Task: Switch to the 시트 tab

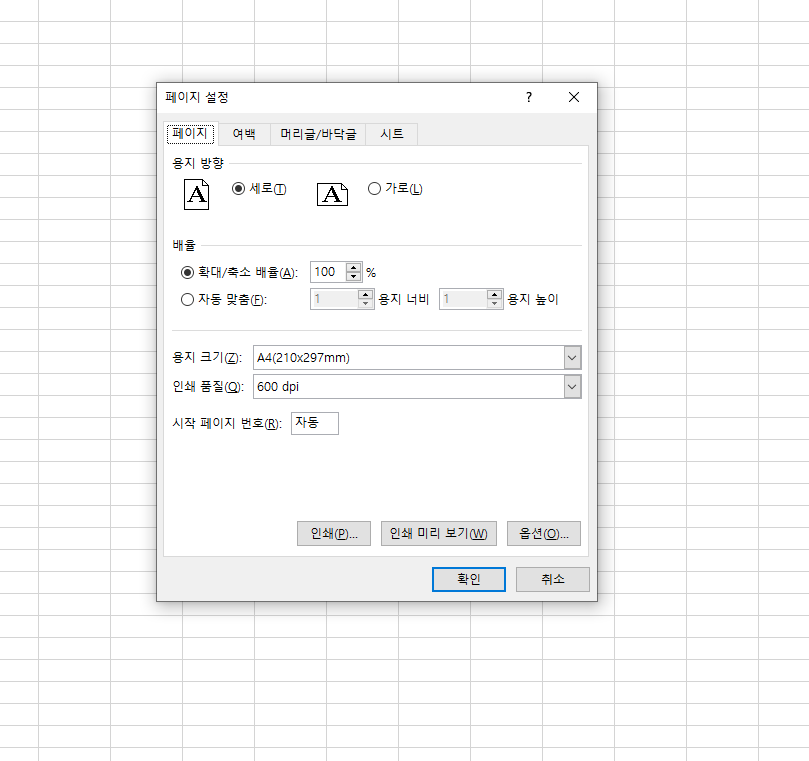Action: click(x=392, y=134)
